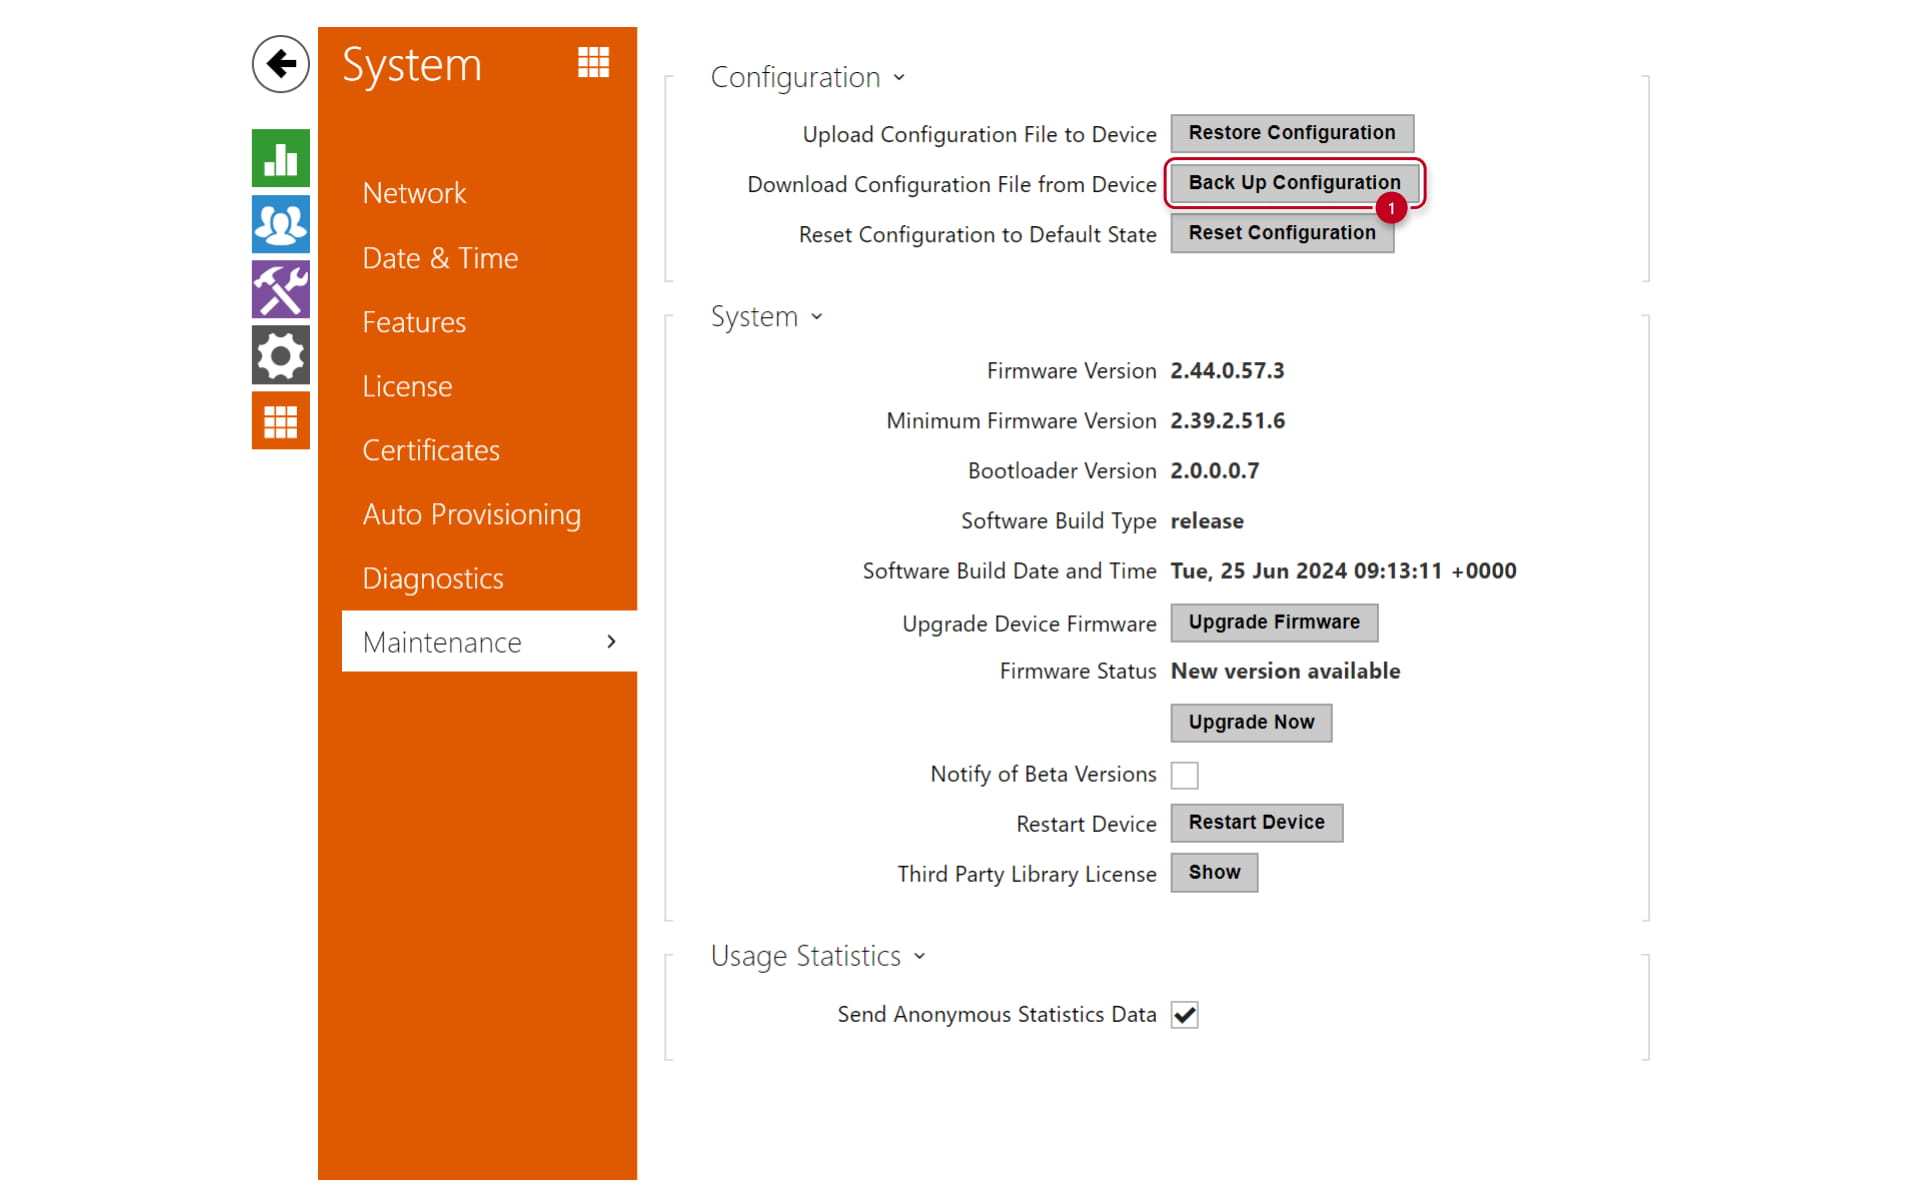The height and width of the screenshot is (1200, 1920).
Task: Open the green Status chart icon
Action: pos(280,158)
